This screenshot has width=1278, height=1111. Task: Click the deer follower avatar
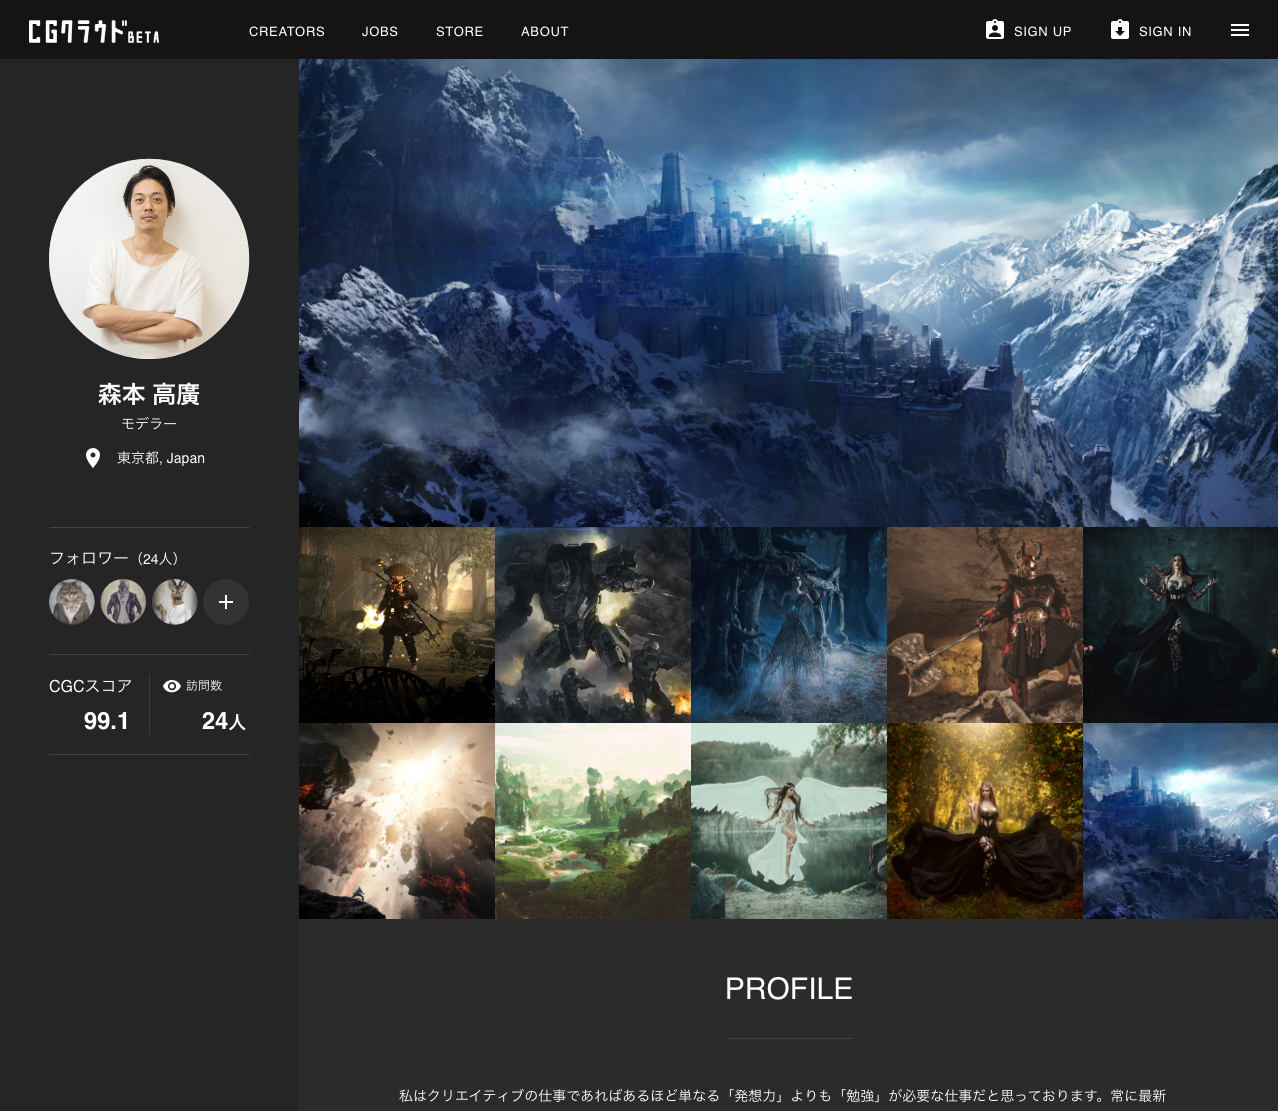click(x=175, y=602)
